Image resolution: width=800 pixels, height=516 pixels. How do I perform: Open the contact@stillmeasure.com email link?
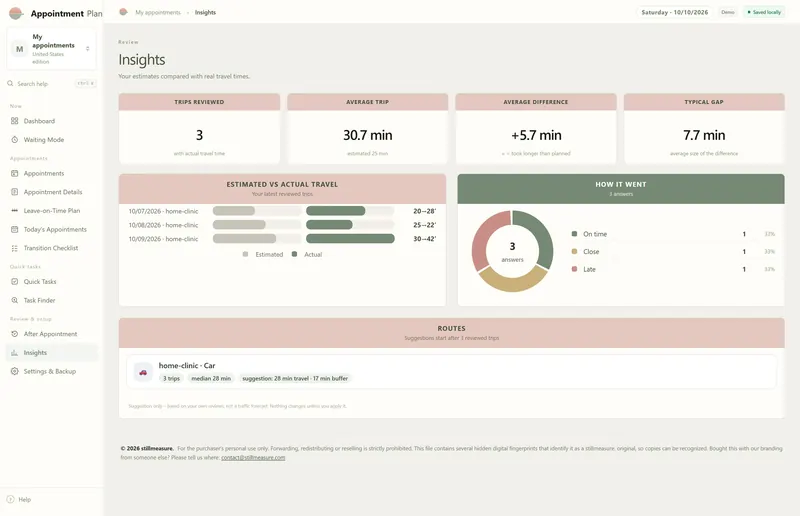point(253,457)
